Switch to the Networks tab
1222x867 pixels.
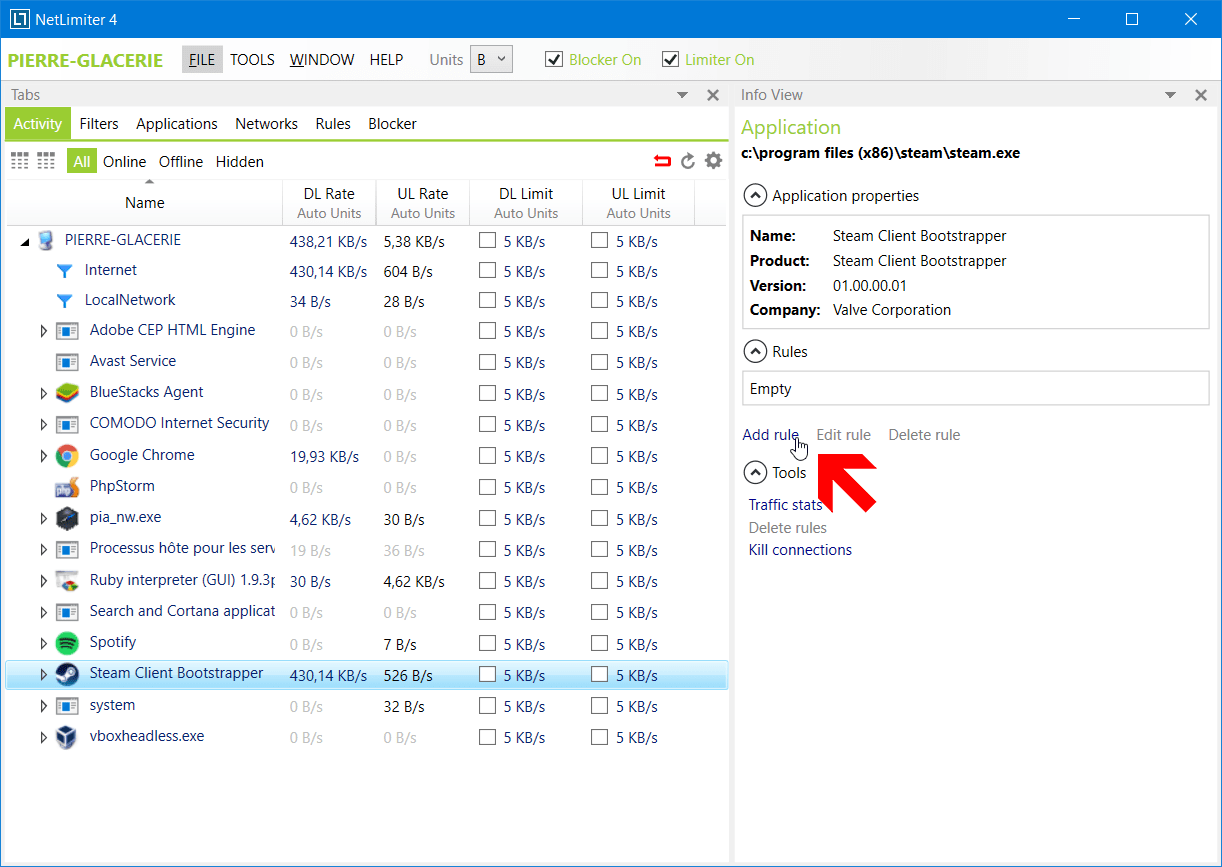[x=266, y=124]
